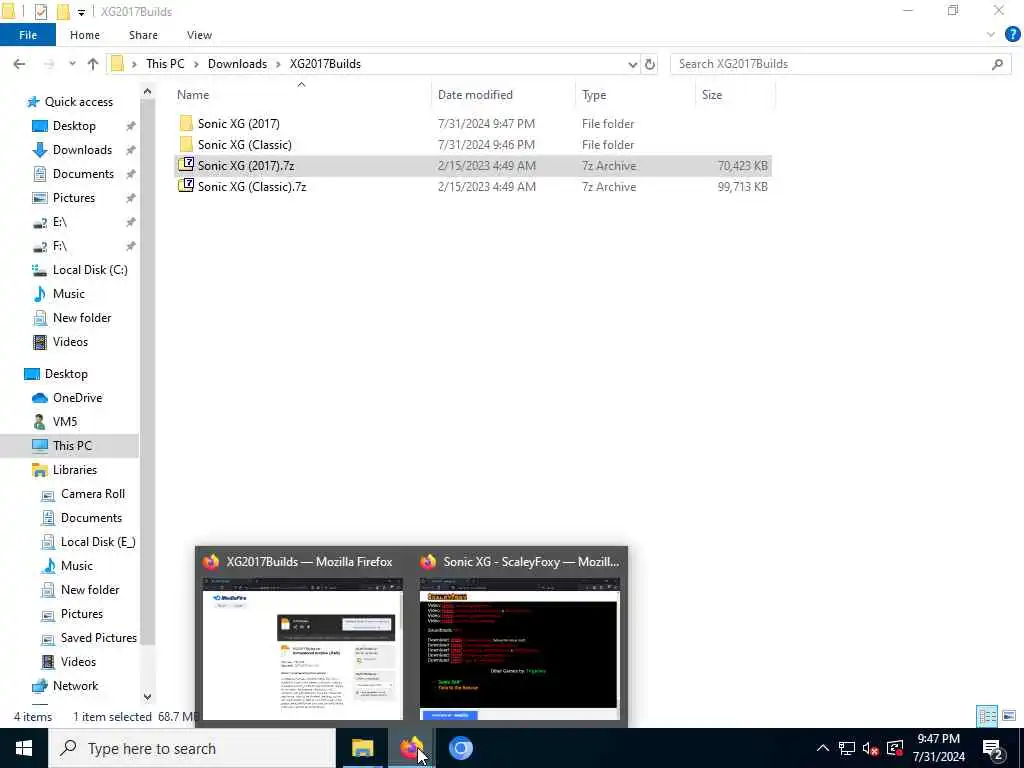Navigate to Downloads in the breadcrumb

237,64
